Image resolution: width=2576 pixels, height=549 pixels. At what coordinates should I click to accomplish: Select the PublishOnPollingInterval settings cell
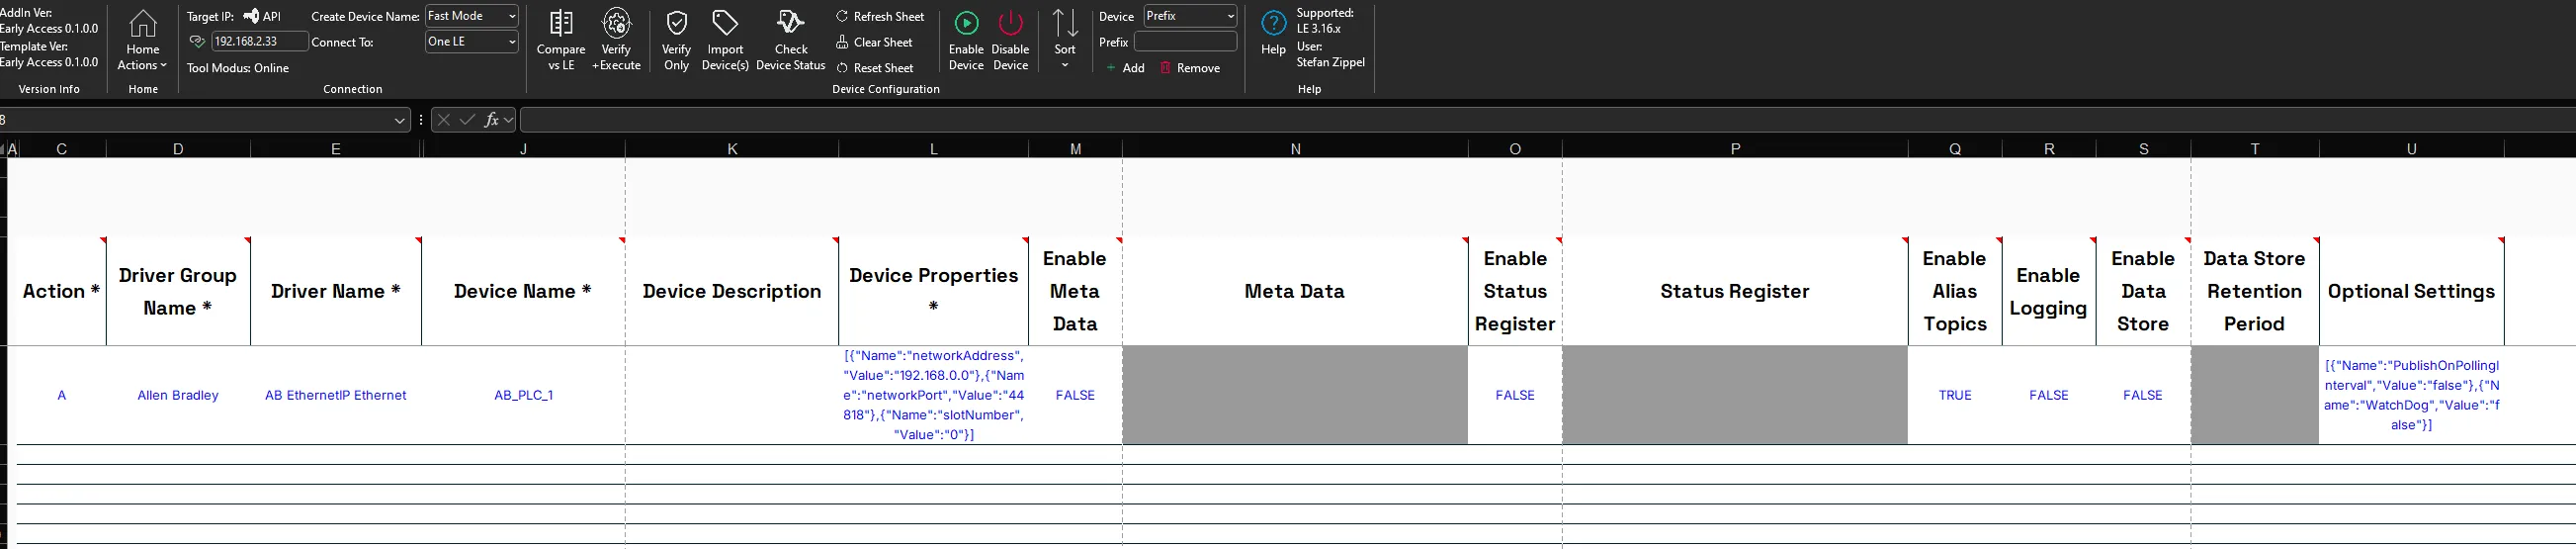(2412, 395)
